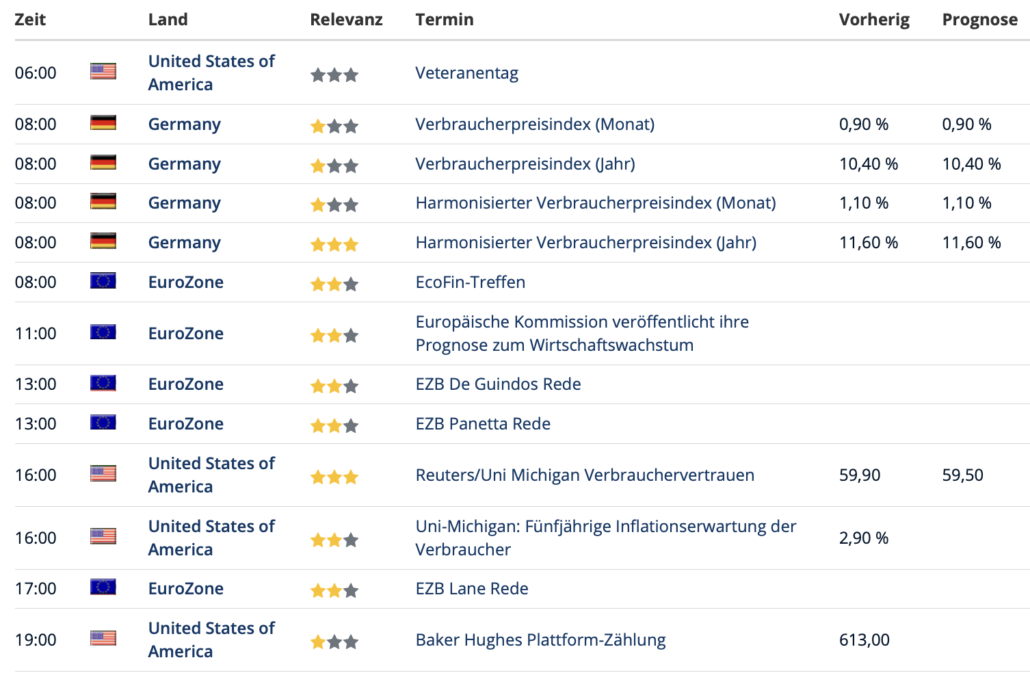Click the German flag beside Verbraucherpreisindex (Jahr)
The width and height of the screenshot is (1030, 673).
click(103, 162)
